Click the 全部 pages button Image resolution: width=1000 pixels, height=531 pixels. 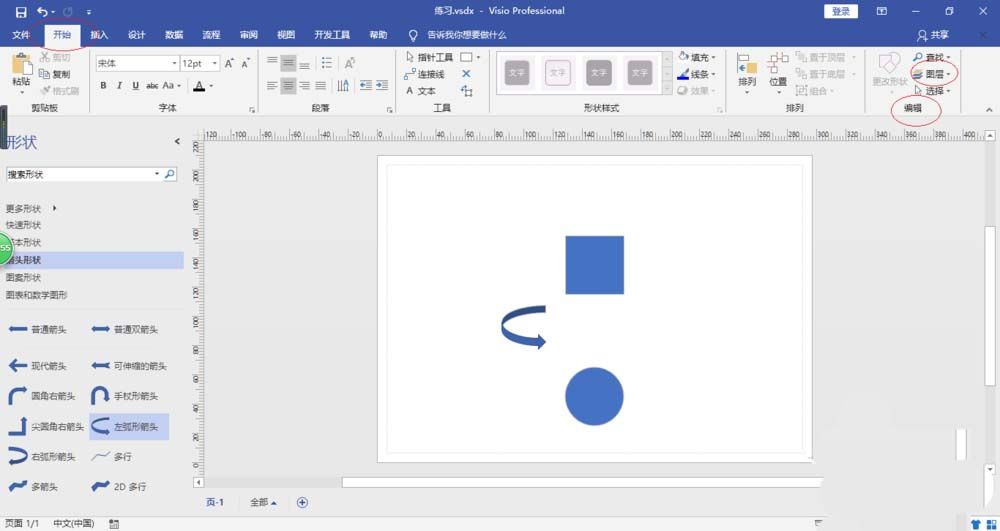(263, 502)
